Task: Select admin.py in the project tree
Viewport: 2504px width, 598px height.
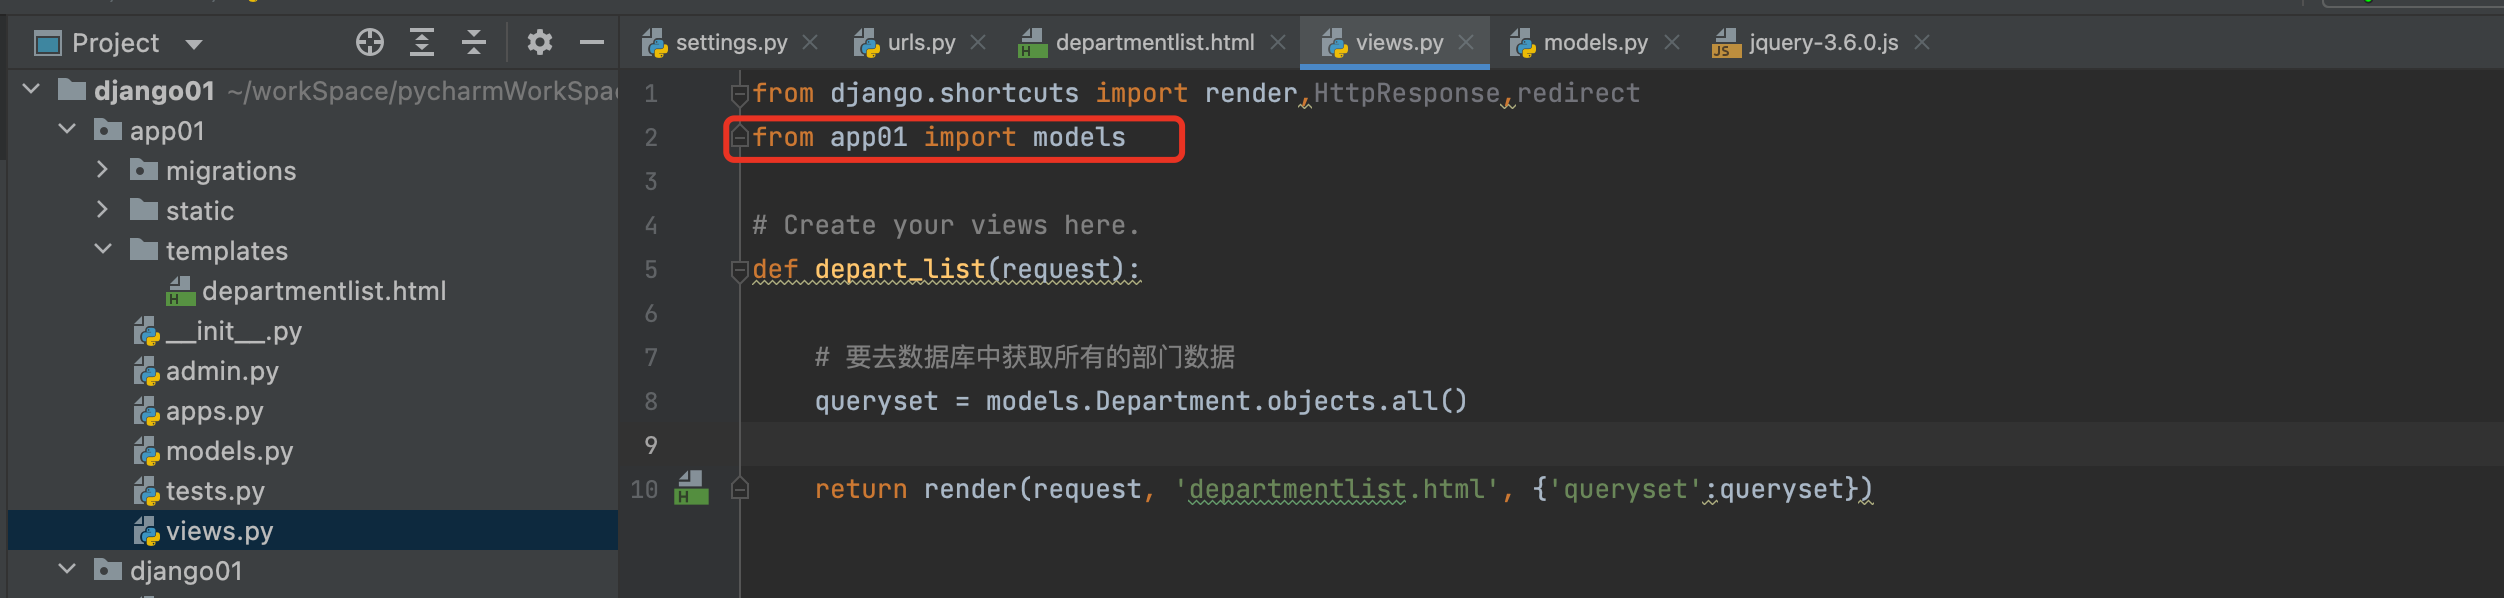Action: (221, 371)
